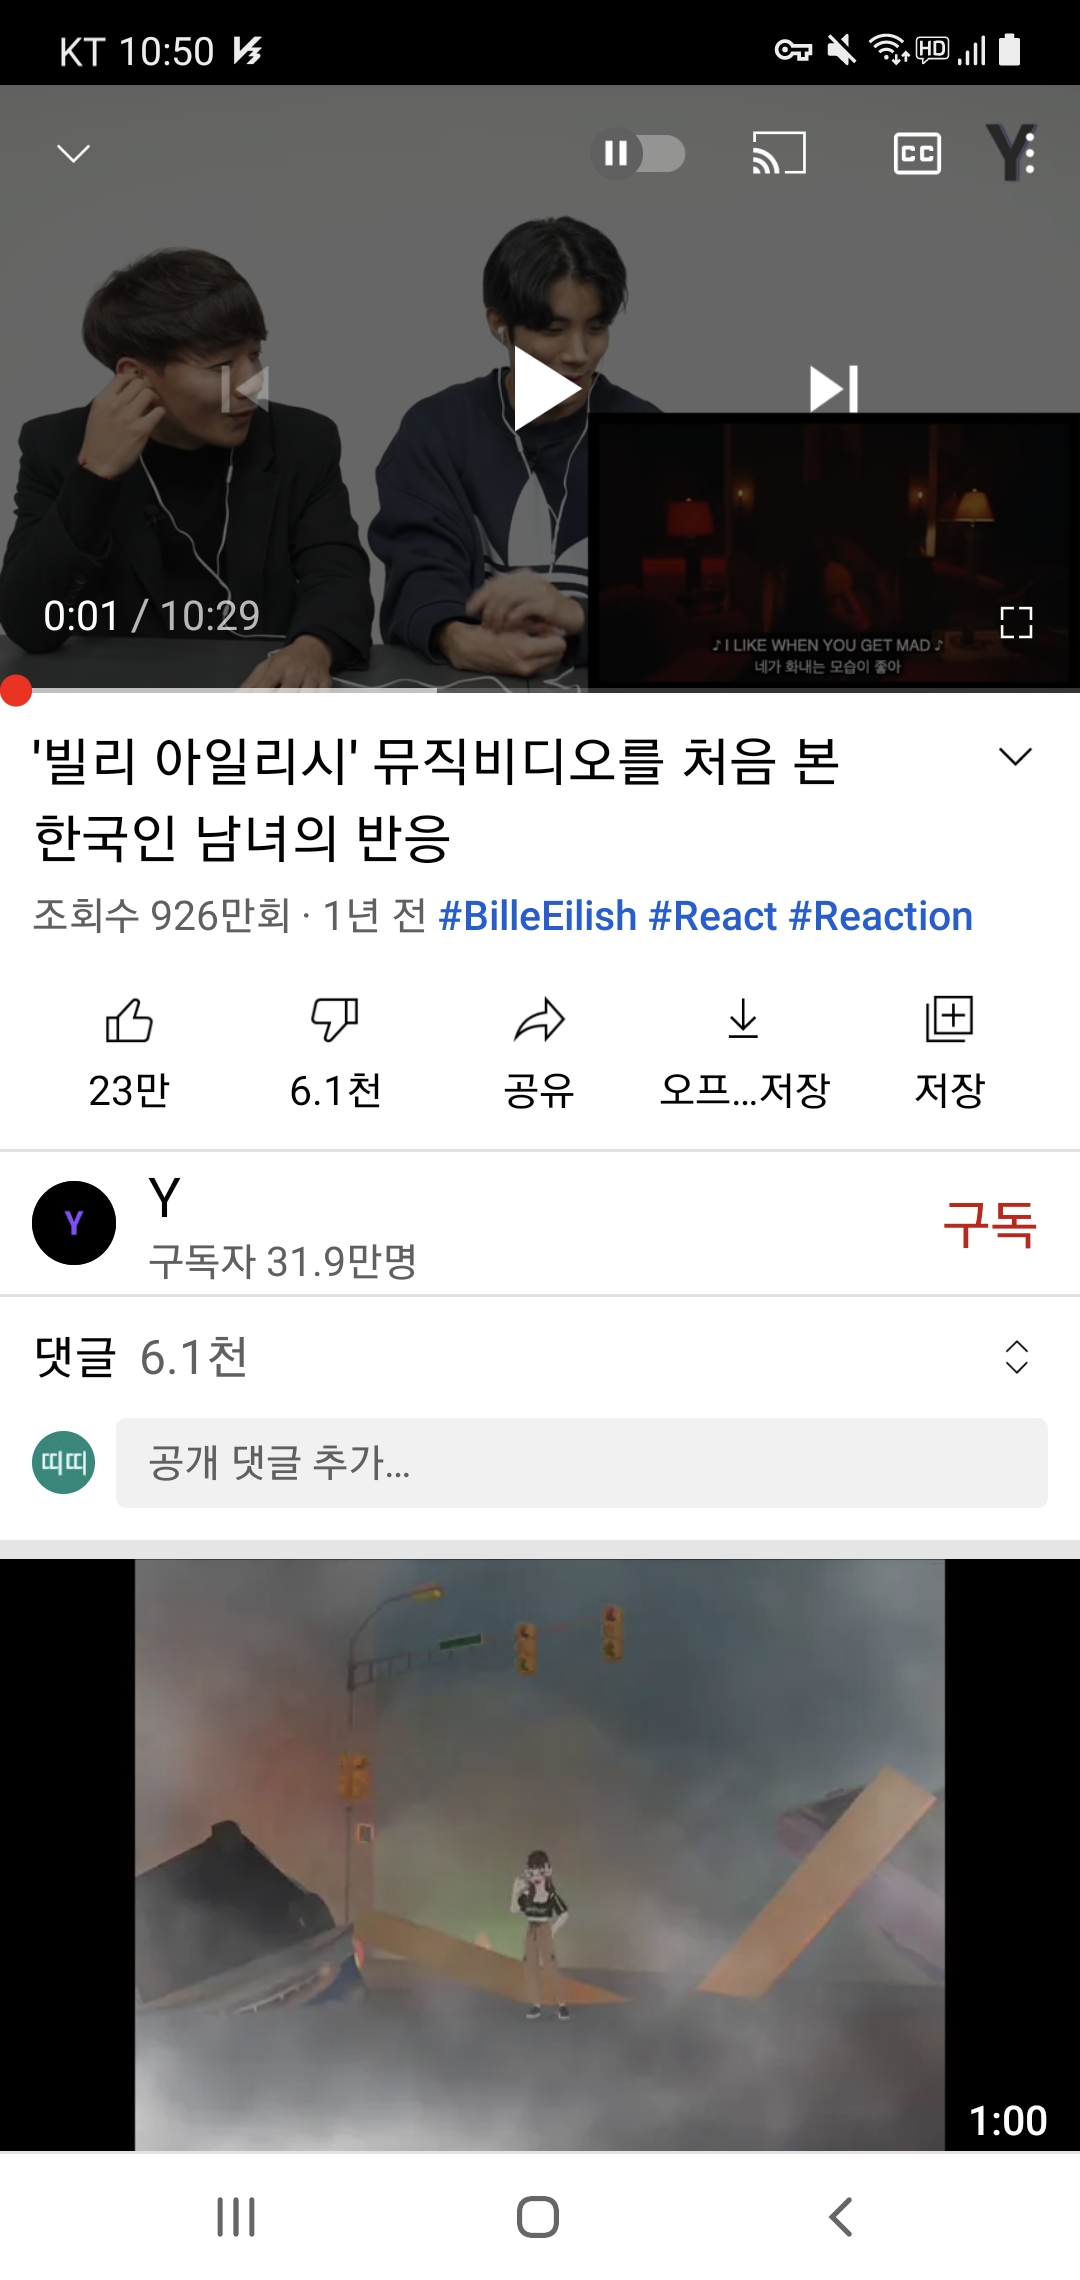Toggle the autoplay switch
The height and width of the screenshot is (2280, 1080).
click(638, 153)
